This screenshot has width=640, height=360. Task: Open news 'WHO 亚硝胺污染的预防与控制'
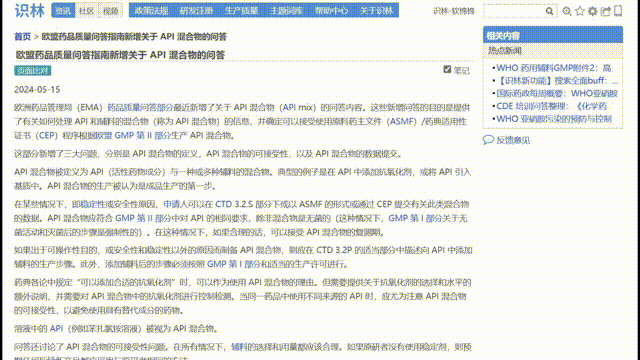coord(554,119)
